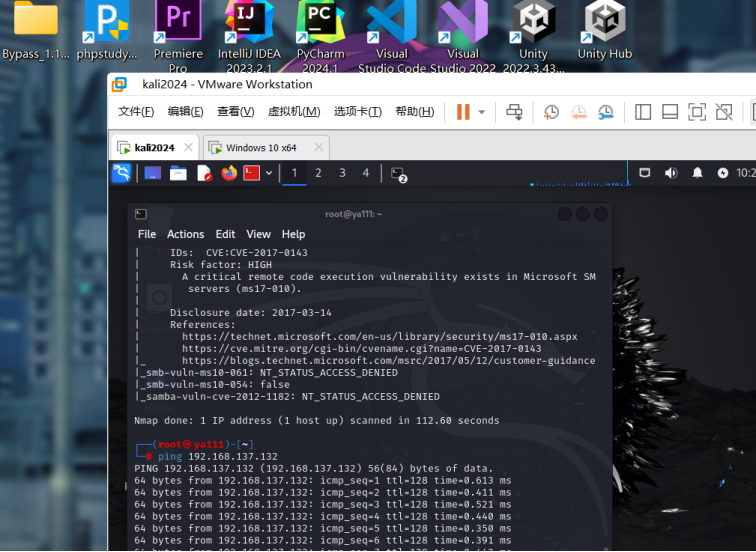Open the Bypass_1.1 folder on desktop

coord(36,30)
